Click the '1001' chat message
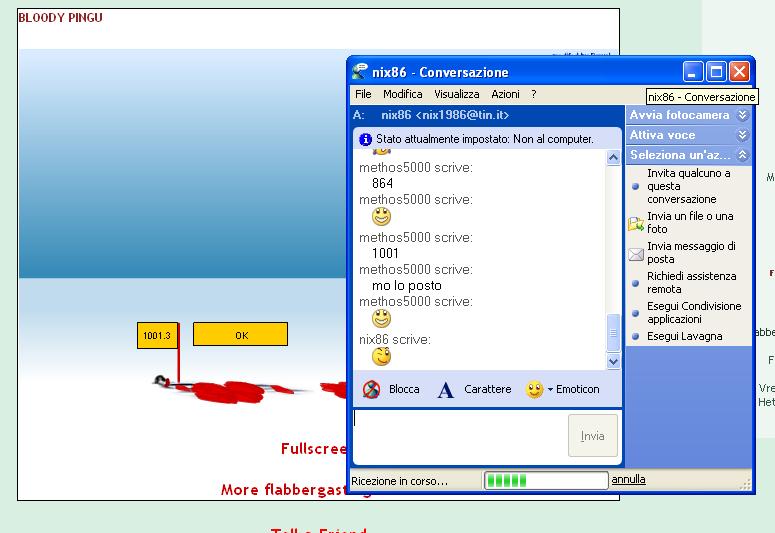This screenshot has width=775, height=533. click(385, 254)
